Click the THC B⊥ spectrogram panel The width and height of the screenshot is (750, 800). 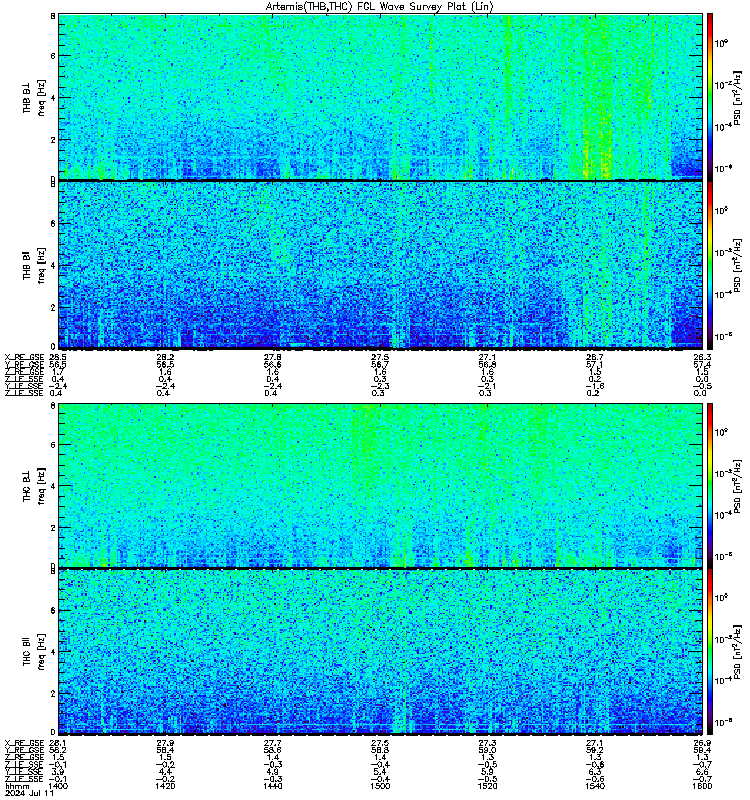[x=380, y=485]
